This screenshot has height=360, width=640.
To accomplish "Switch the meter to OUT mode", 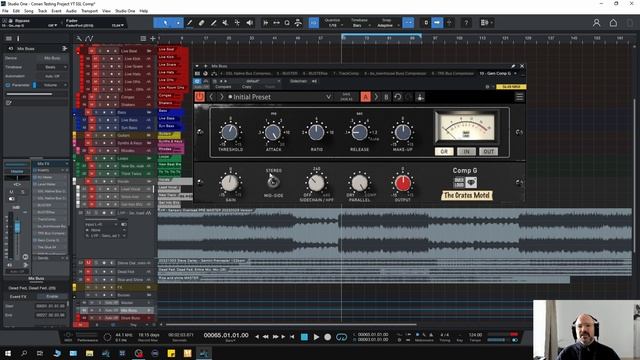I will [488, 151].
